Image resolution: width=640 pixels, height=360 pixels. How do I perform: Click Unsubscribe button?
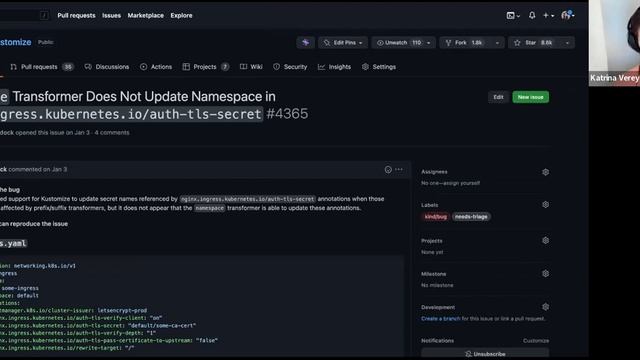[x=485, y=354]
